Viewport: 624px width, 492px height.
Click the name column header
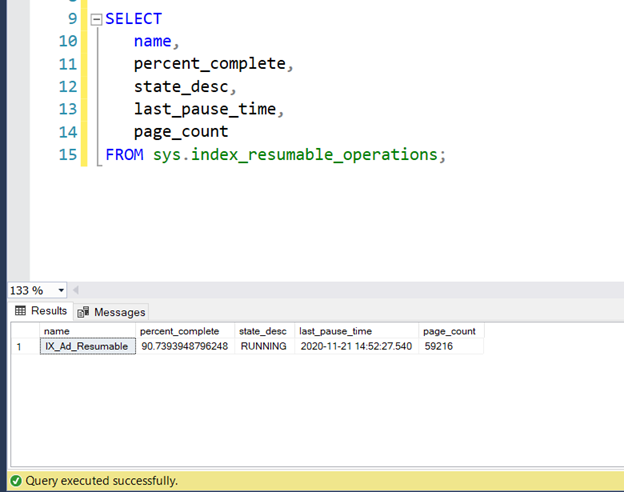tap(88, 331)
